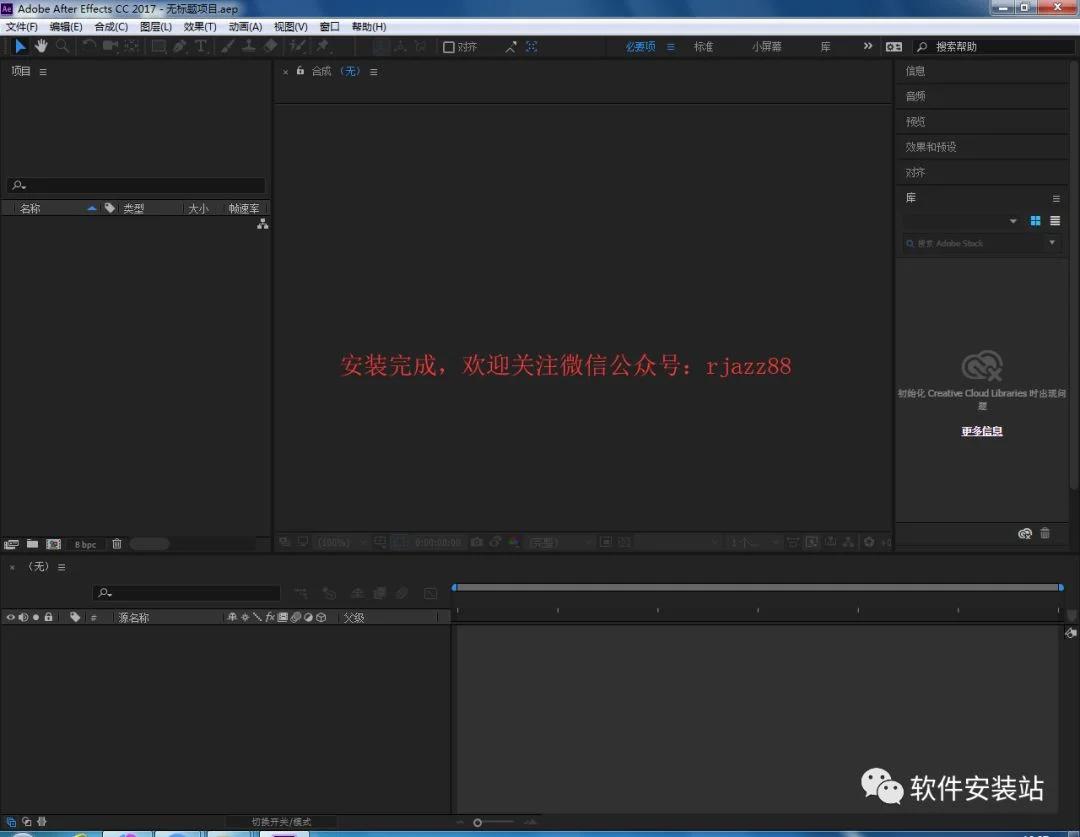
Task: Switch Library to list view
Action: pyautogui.click(x=1055, y=221)
